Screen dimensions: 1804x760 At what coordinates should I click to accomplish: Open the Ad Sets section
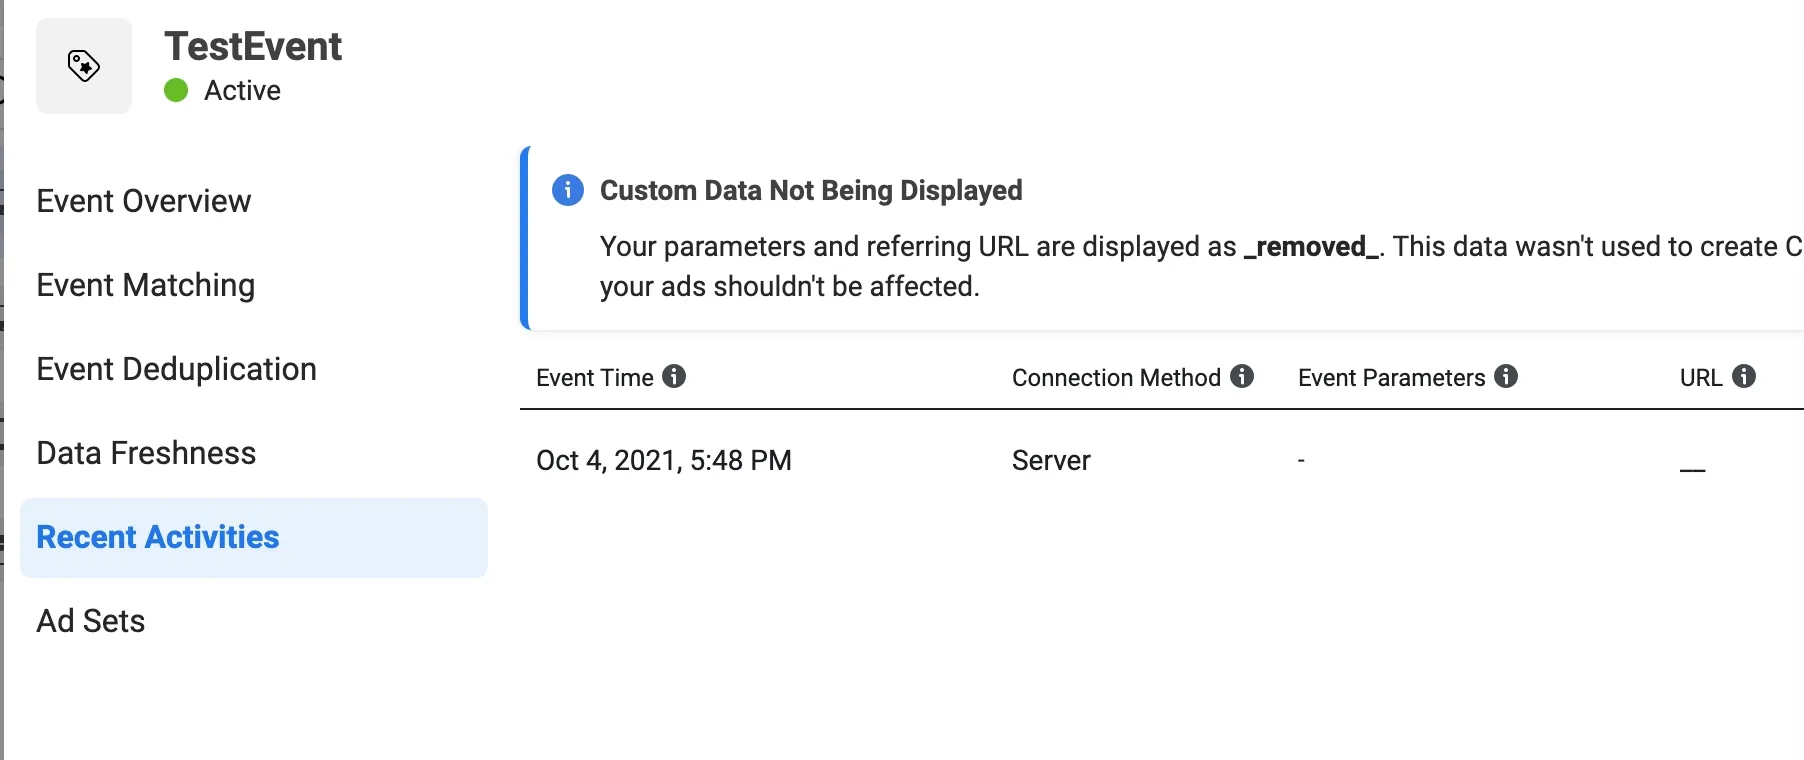tap(91, 621)
